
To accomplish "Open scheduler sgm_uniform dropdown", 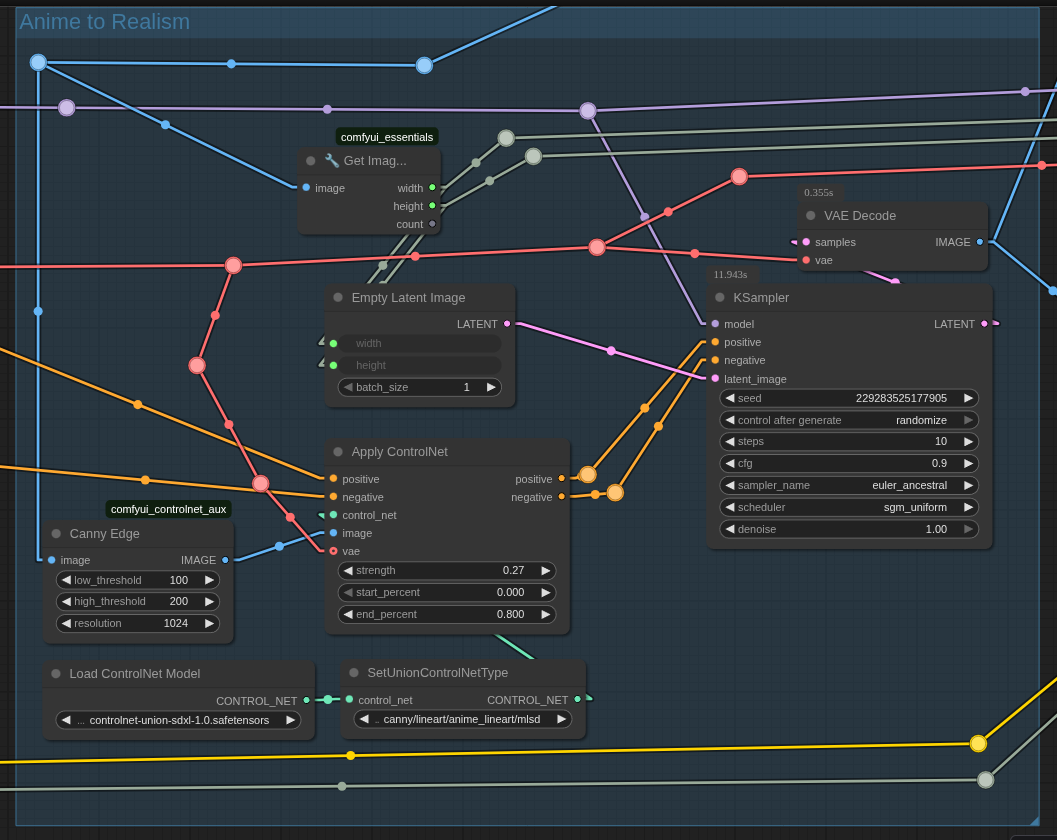I will coord(848,507).
